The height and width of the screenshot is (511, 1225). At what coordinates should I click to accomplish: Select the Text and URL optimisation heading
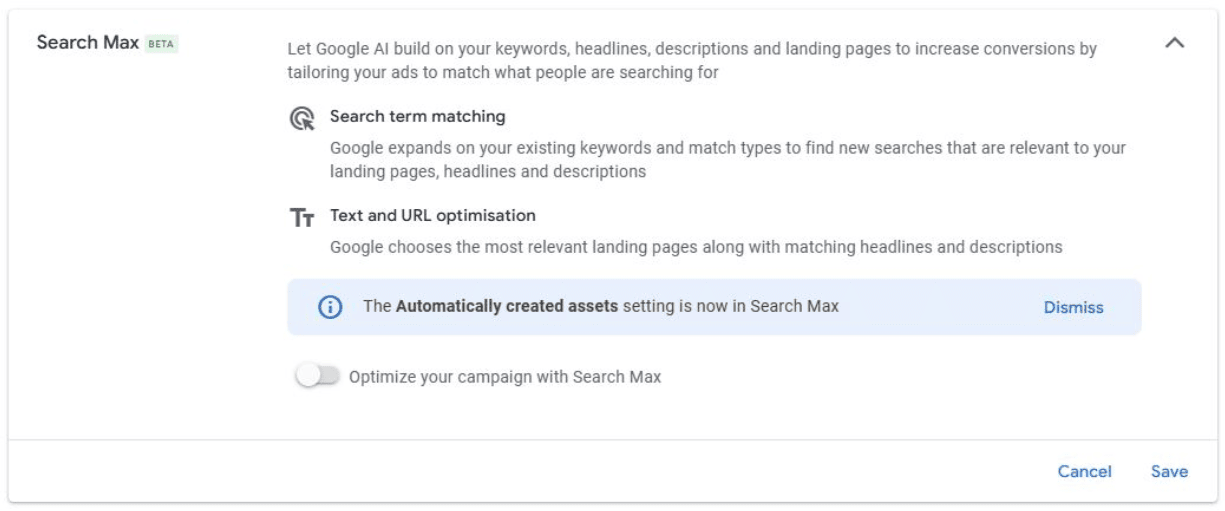click(432, 216)
